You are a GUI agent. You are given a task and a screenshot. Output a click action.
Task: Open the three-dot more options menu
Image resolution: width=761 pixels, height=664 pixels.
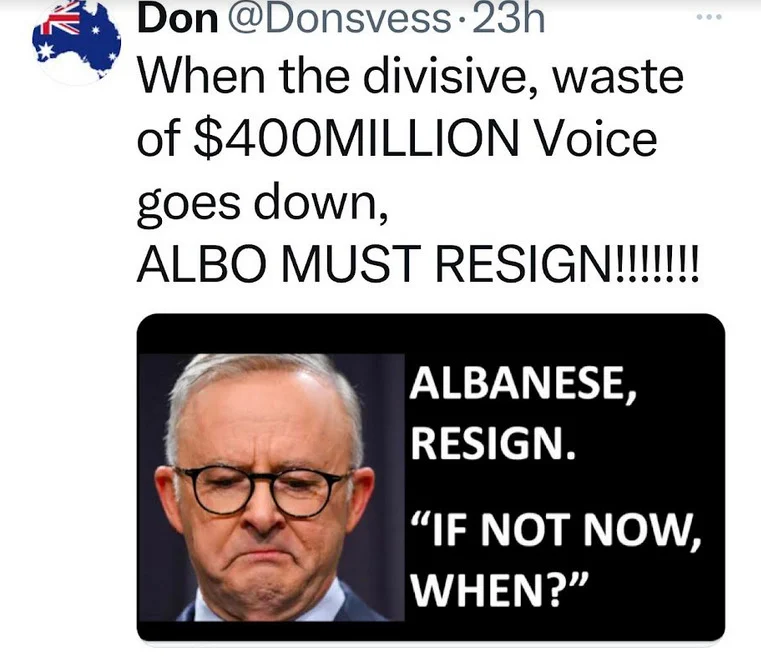(x=709, y=17)
